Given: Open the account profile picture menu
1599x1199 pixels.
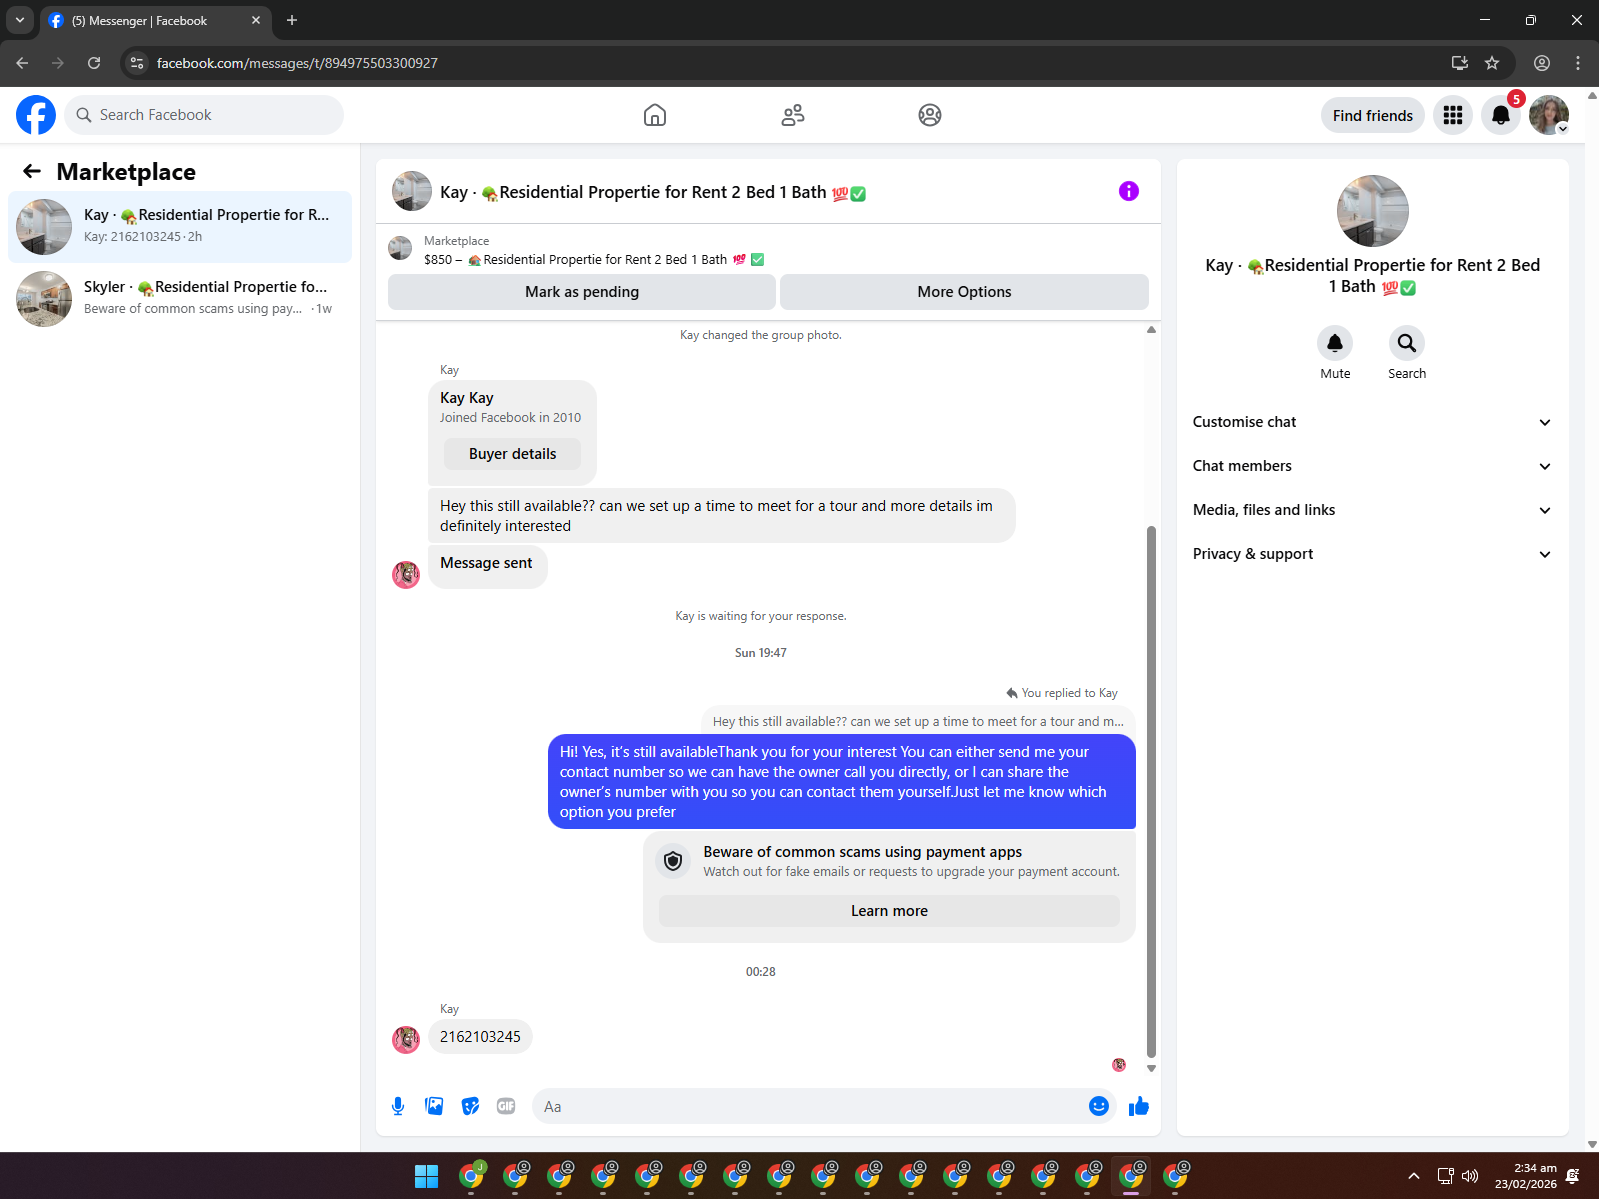Looking at the screenshot, I should 1549,115.
